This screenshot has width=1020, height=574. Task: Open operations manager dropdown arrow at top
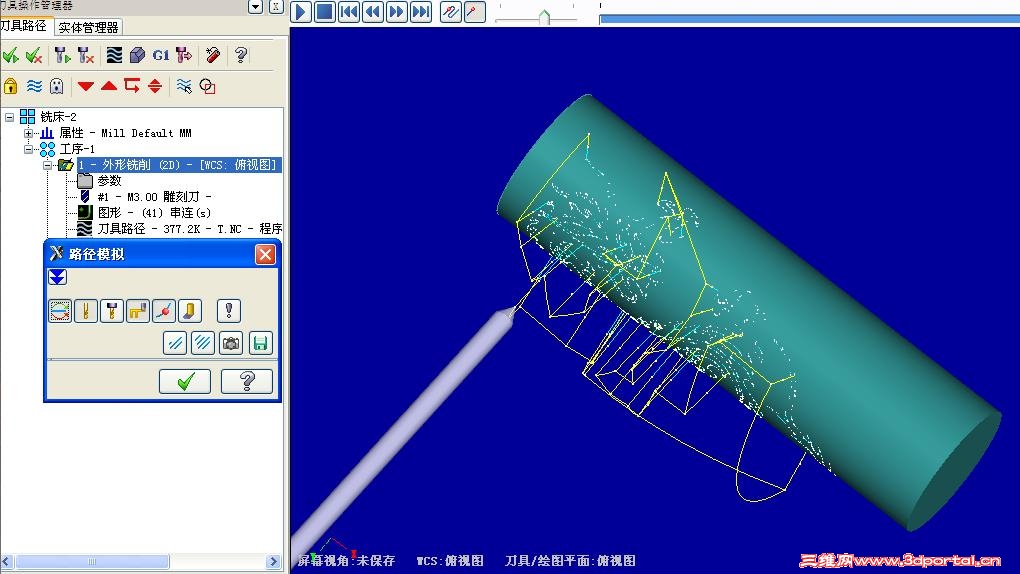[x=256, y=7]
